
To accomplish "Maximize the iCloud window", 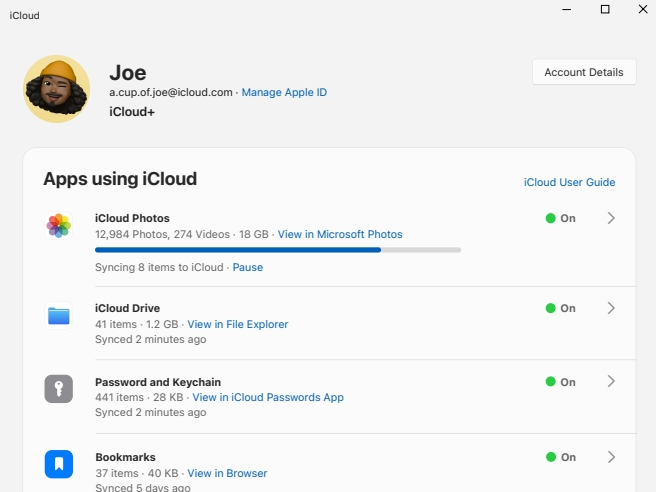I will tap(605, 9).
